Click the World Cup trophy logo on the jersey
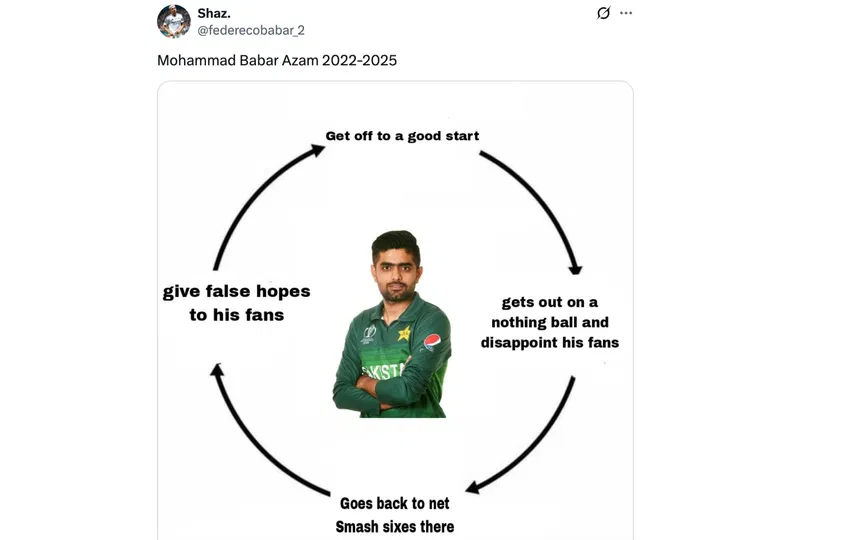The height and width of the screenshot is (540, 864). point(369,334)
